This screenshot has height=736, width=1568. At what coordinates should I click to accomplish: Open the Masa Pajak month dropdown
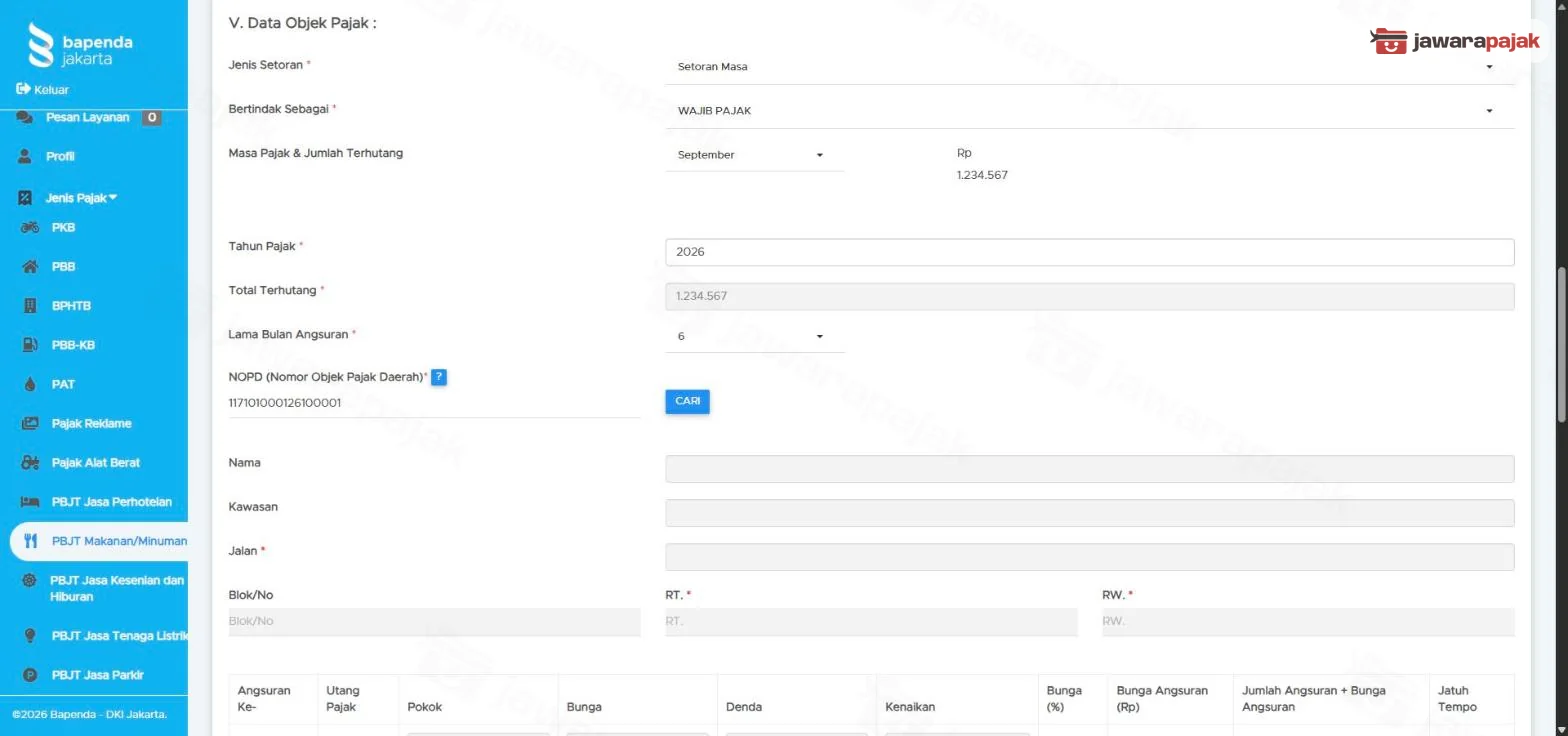coord(754,155)
